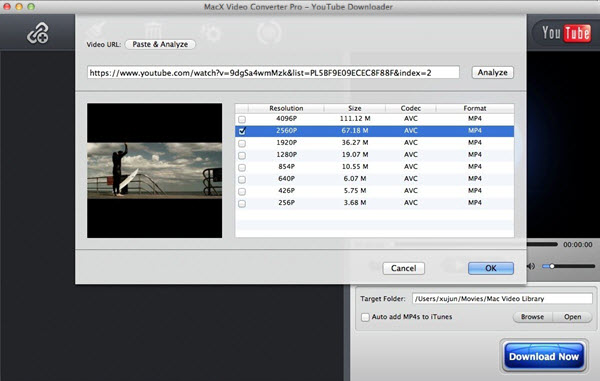Click the 1920P resolution text
600x381 pixels.
287,143
